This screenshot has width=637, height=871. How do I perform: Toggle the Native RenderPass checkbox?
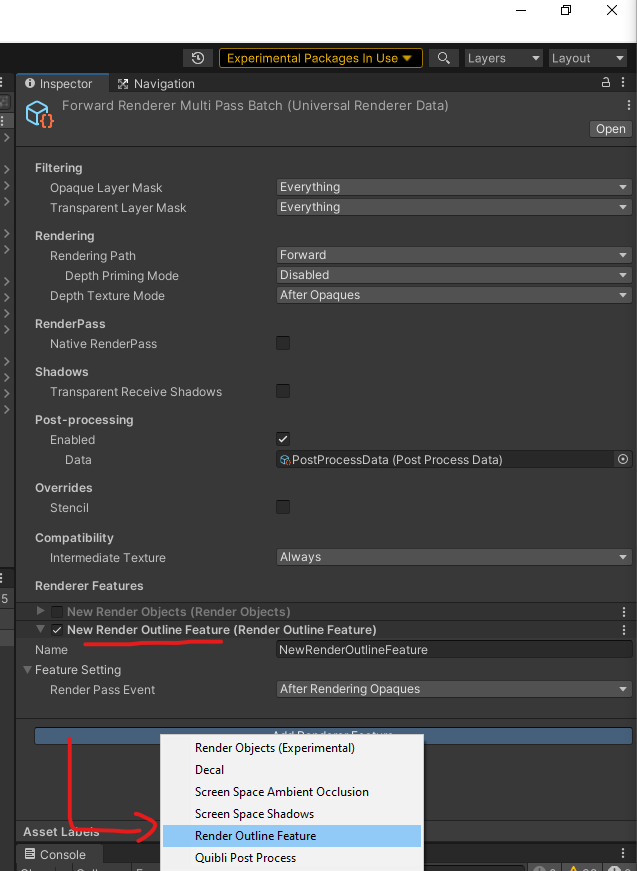pyautogui.click(x=283, y=343)
